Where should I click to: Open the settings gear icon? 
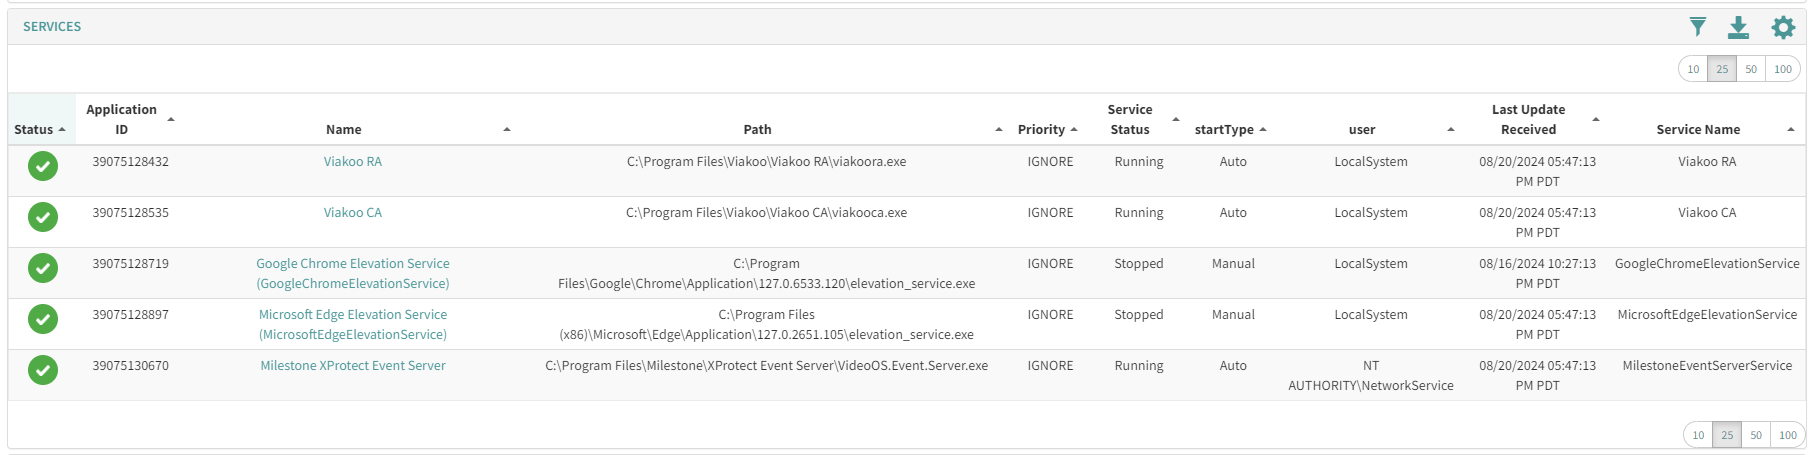1783,27
